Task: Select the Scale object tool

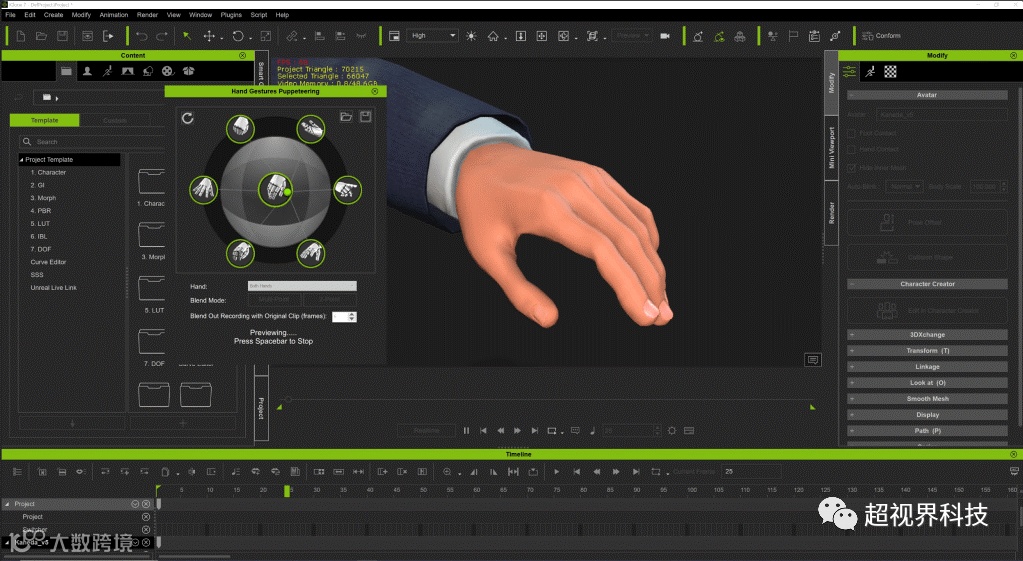Action: (266, 36)
